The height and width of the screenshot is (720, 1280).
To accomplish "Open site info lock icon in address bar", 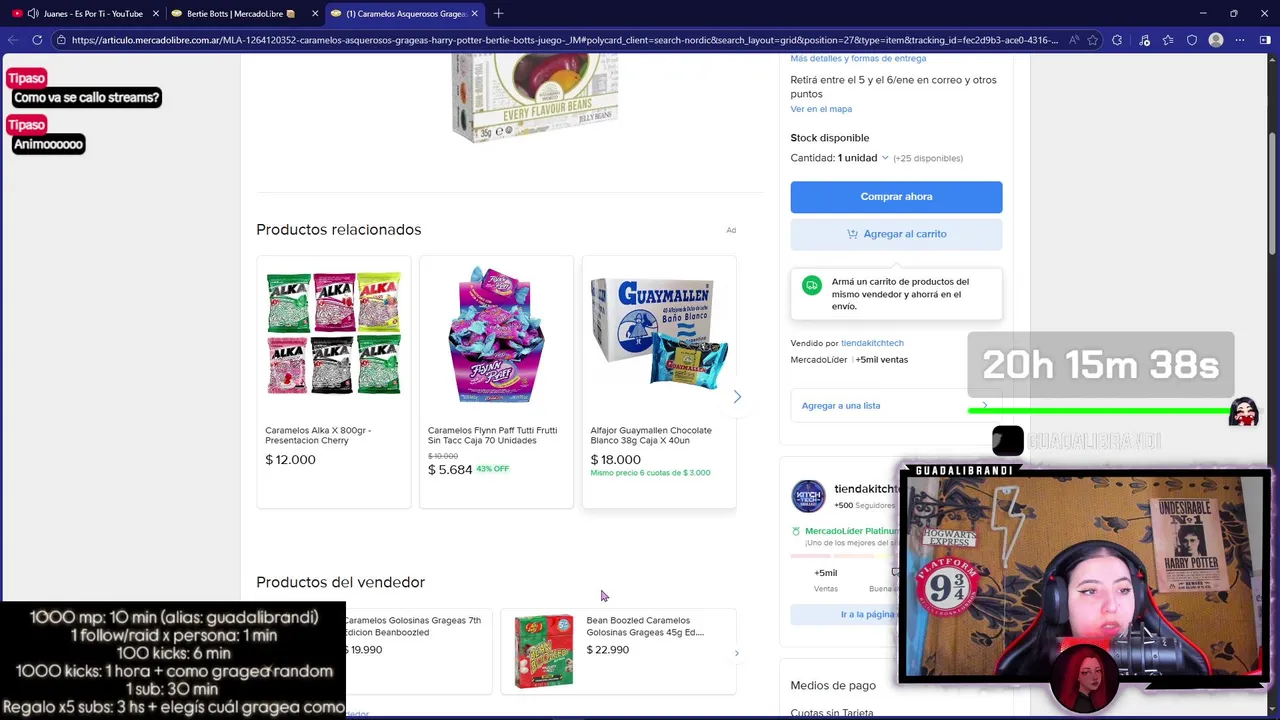I will (x=61, y=40).
